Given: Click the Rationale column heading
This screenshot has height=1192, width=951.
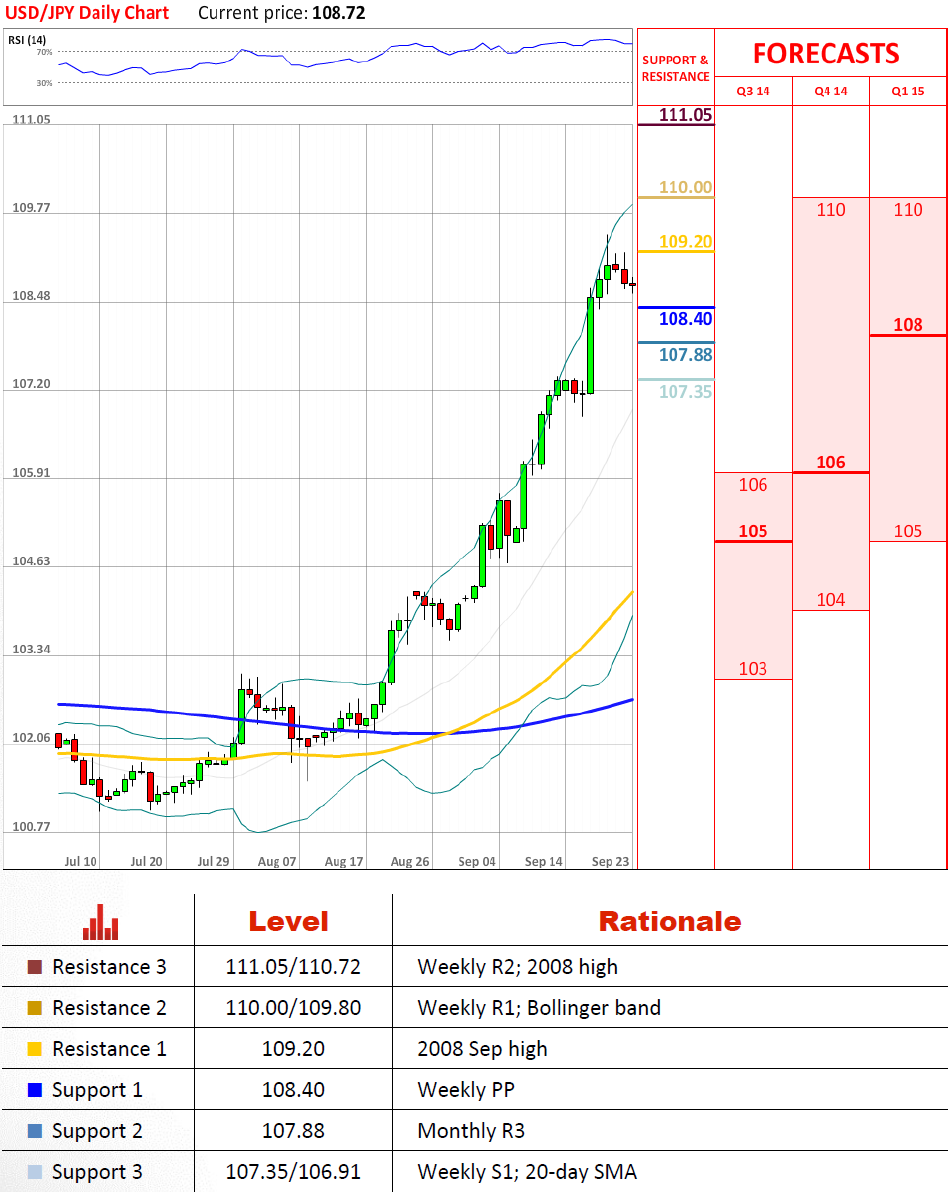Looking at the screenshot, I should (670, 921).
